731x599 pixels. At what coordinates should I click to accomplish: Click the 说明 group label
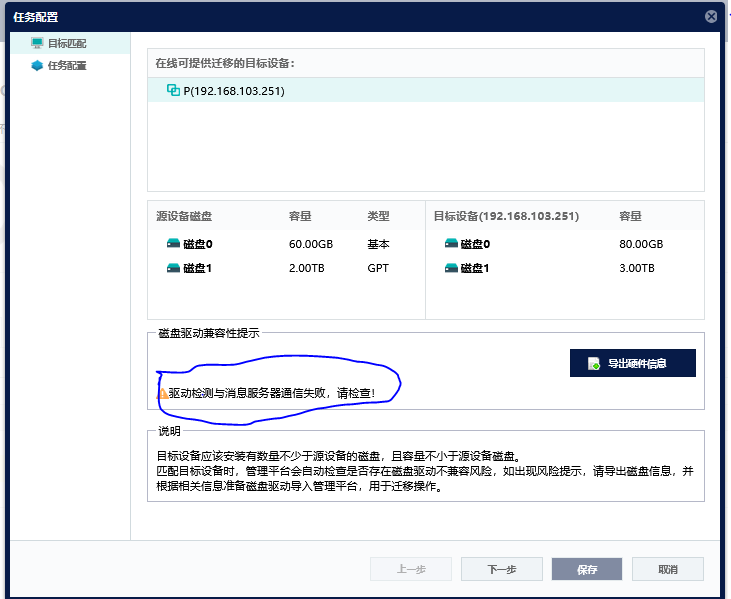(169, 431)
